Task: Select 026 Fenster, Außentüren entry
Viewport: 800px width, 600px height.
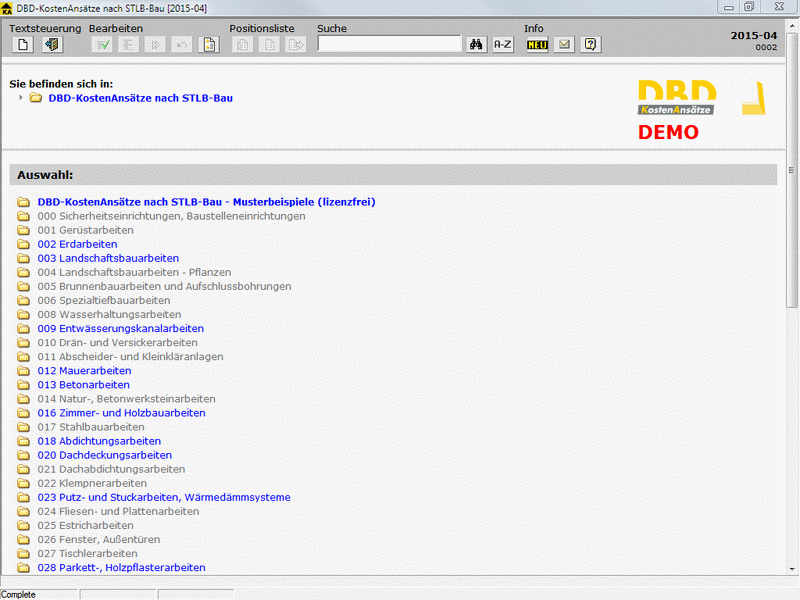Action: pyautogui.click(x=98, y=539)
